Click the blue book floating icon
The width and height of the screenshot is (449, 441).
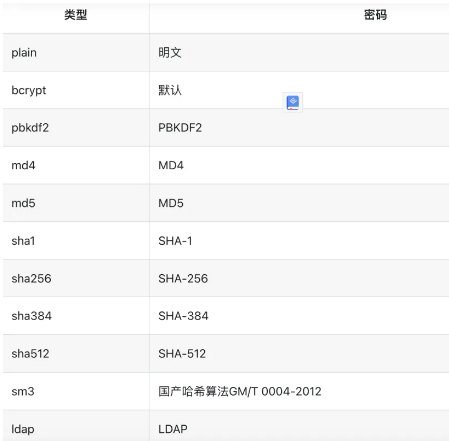click(x=293, y=102)
